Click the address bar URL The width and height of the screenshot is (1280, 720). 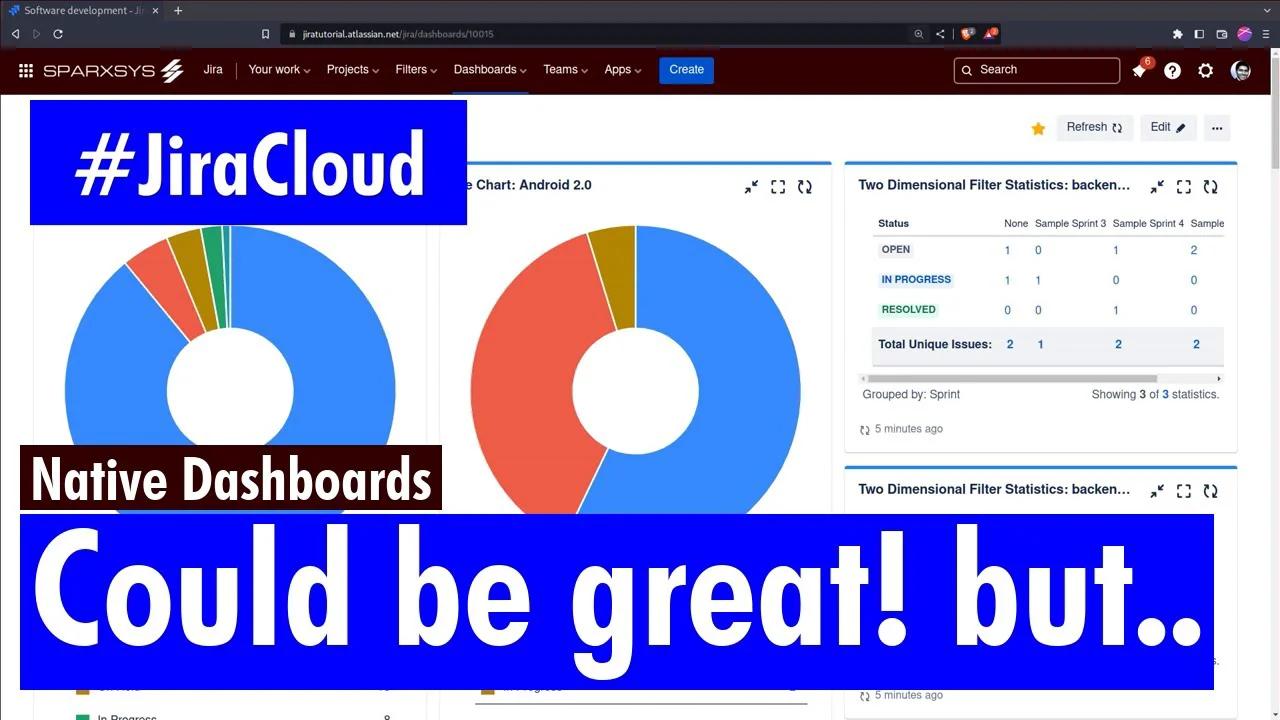pos(398,34)
